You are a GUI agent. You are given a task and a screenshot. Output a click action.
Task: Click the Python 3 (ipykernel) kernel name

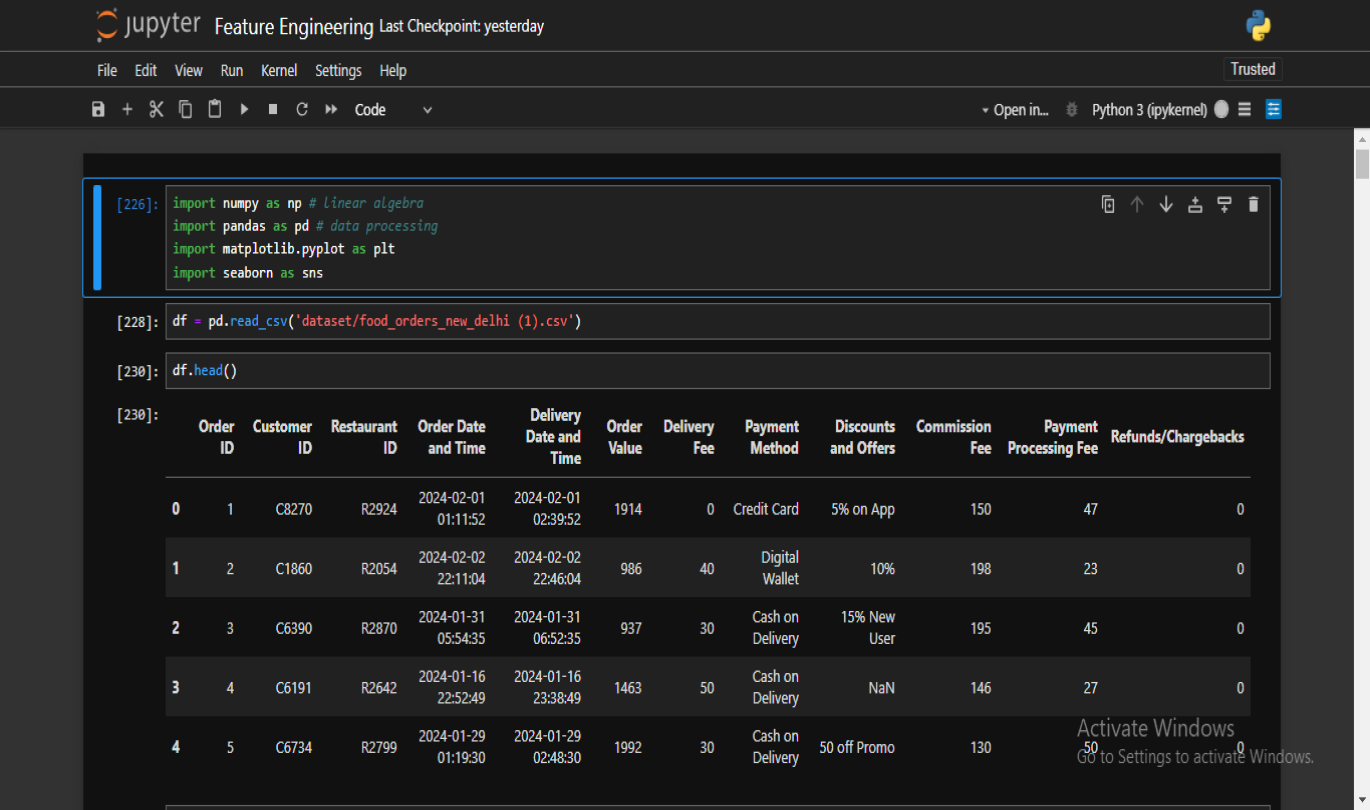1149,110
